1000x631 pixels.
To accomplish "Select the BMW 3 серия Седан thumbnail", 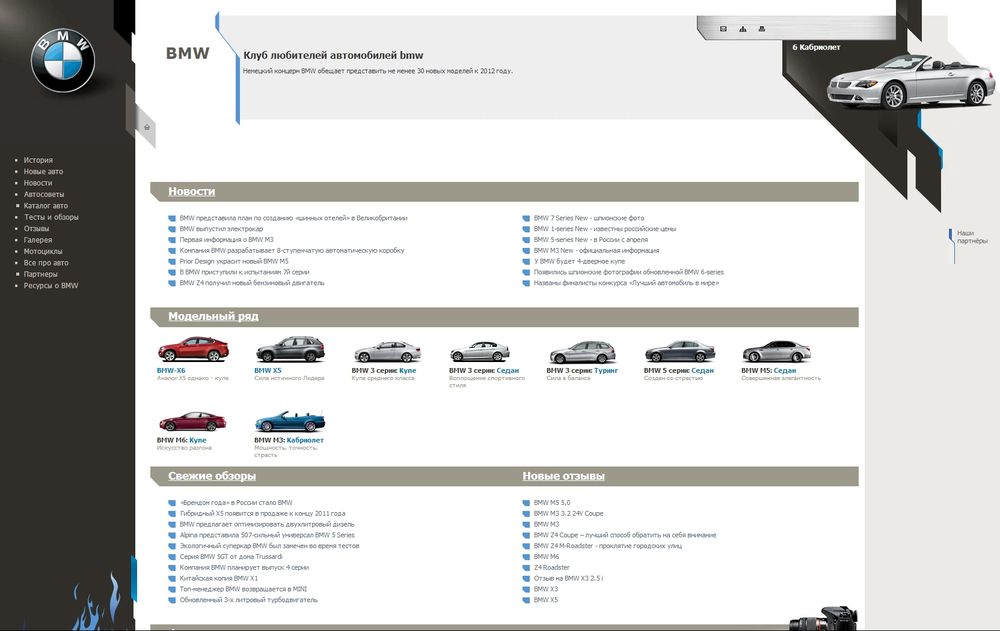I will click(480, 352).
